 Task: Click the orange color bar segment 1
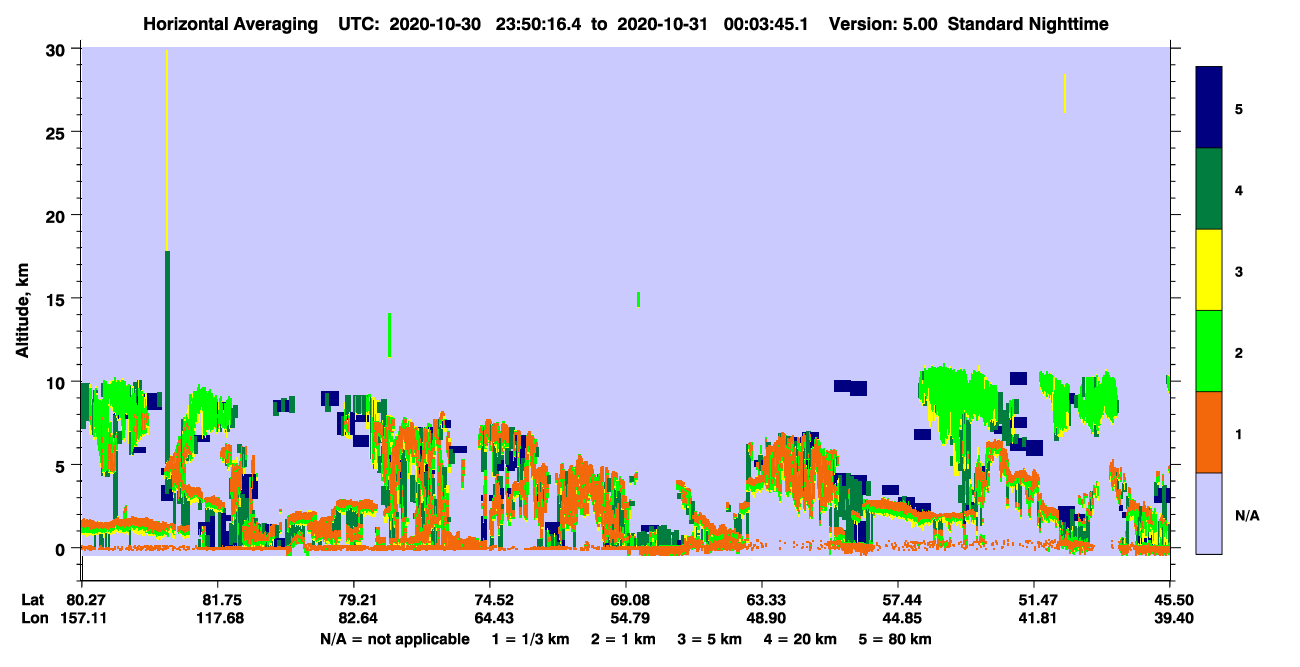[1209, 432]
